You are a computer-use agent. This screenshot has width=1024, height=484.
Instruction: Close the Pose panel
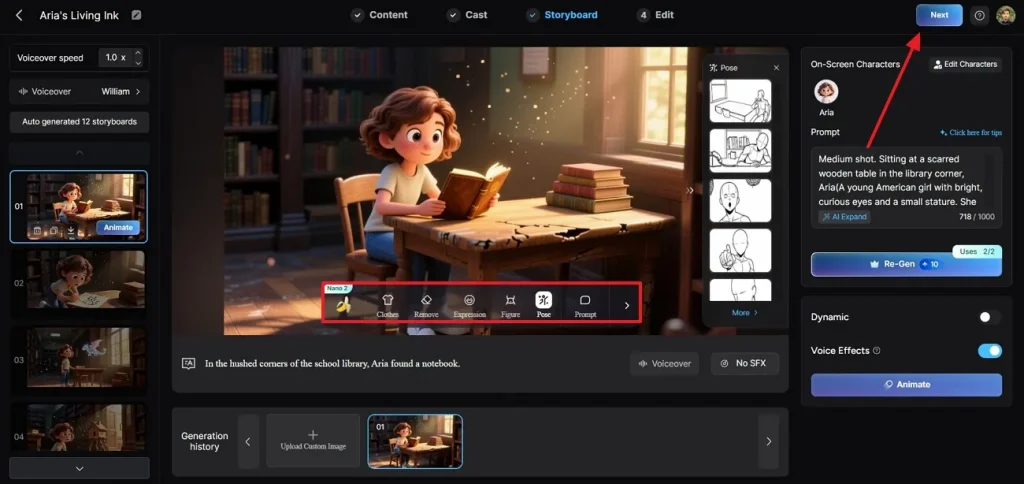(x=776, y=68)
